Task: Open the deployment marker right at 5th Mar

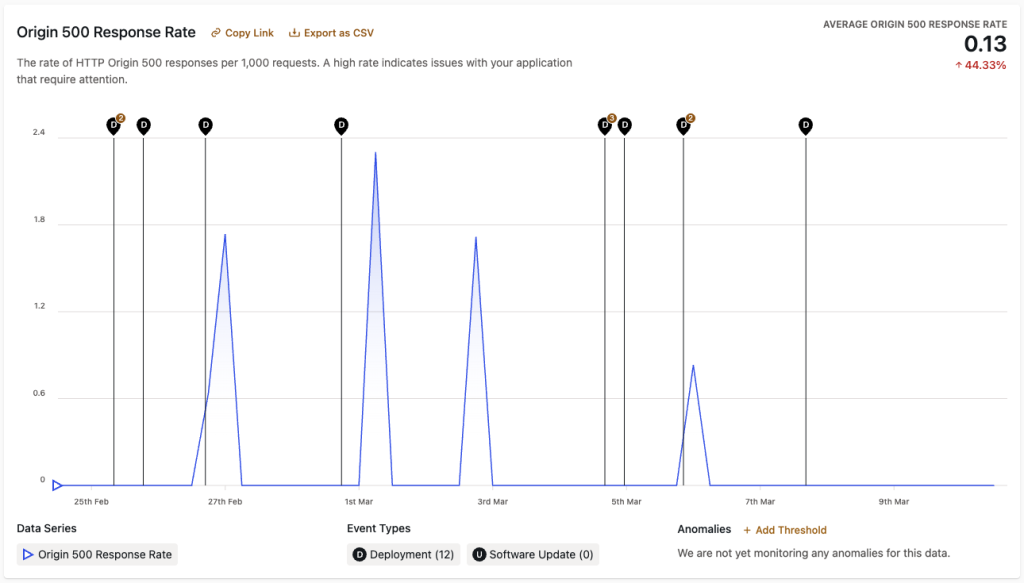Action: tap(624, 126)
